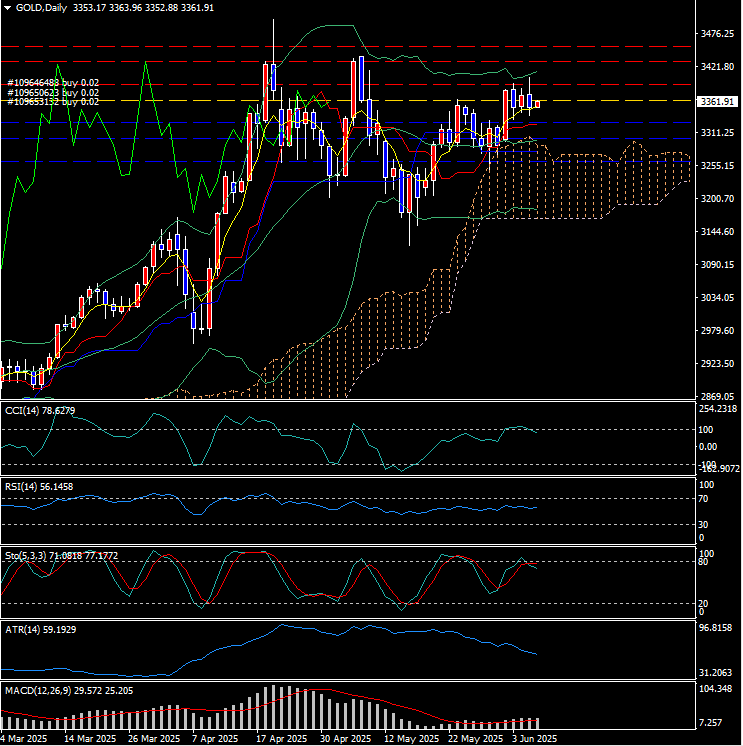Click the 12 May 2025 date marker
This screenshot has height=746, width=743.
pyautogui.click(x=411, y=739)
